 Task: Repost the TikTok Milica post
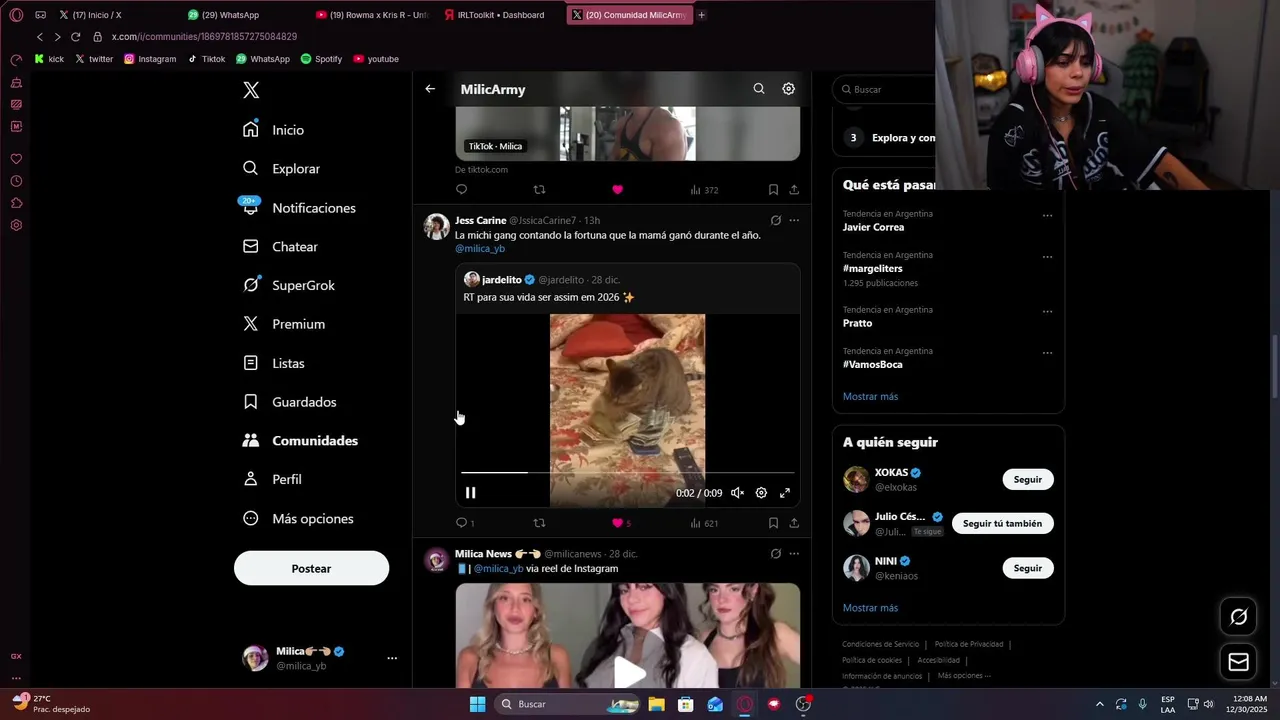click(539, 190)
